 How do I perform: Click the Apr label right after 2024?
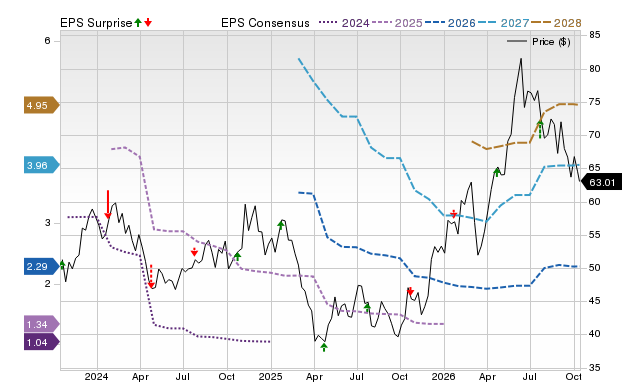140,376
